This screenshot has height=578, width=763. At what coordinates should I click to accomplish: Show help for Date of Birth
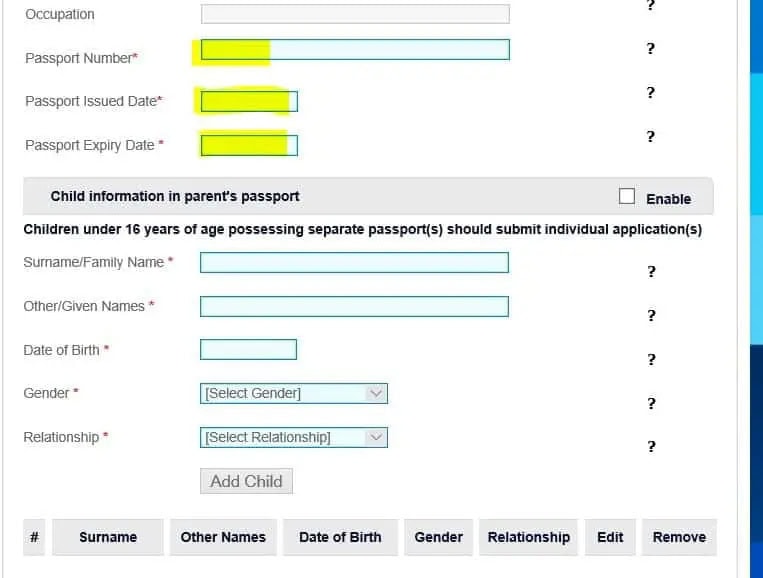point(651,360)
